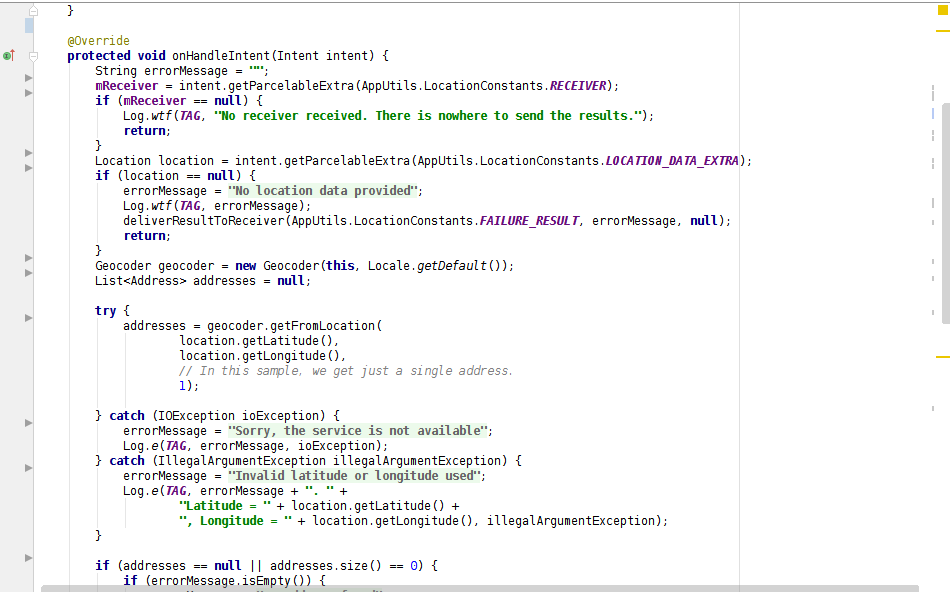Click the yellow inspection status square
The image size is (950, 592).
pos(943,10)
